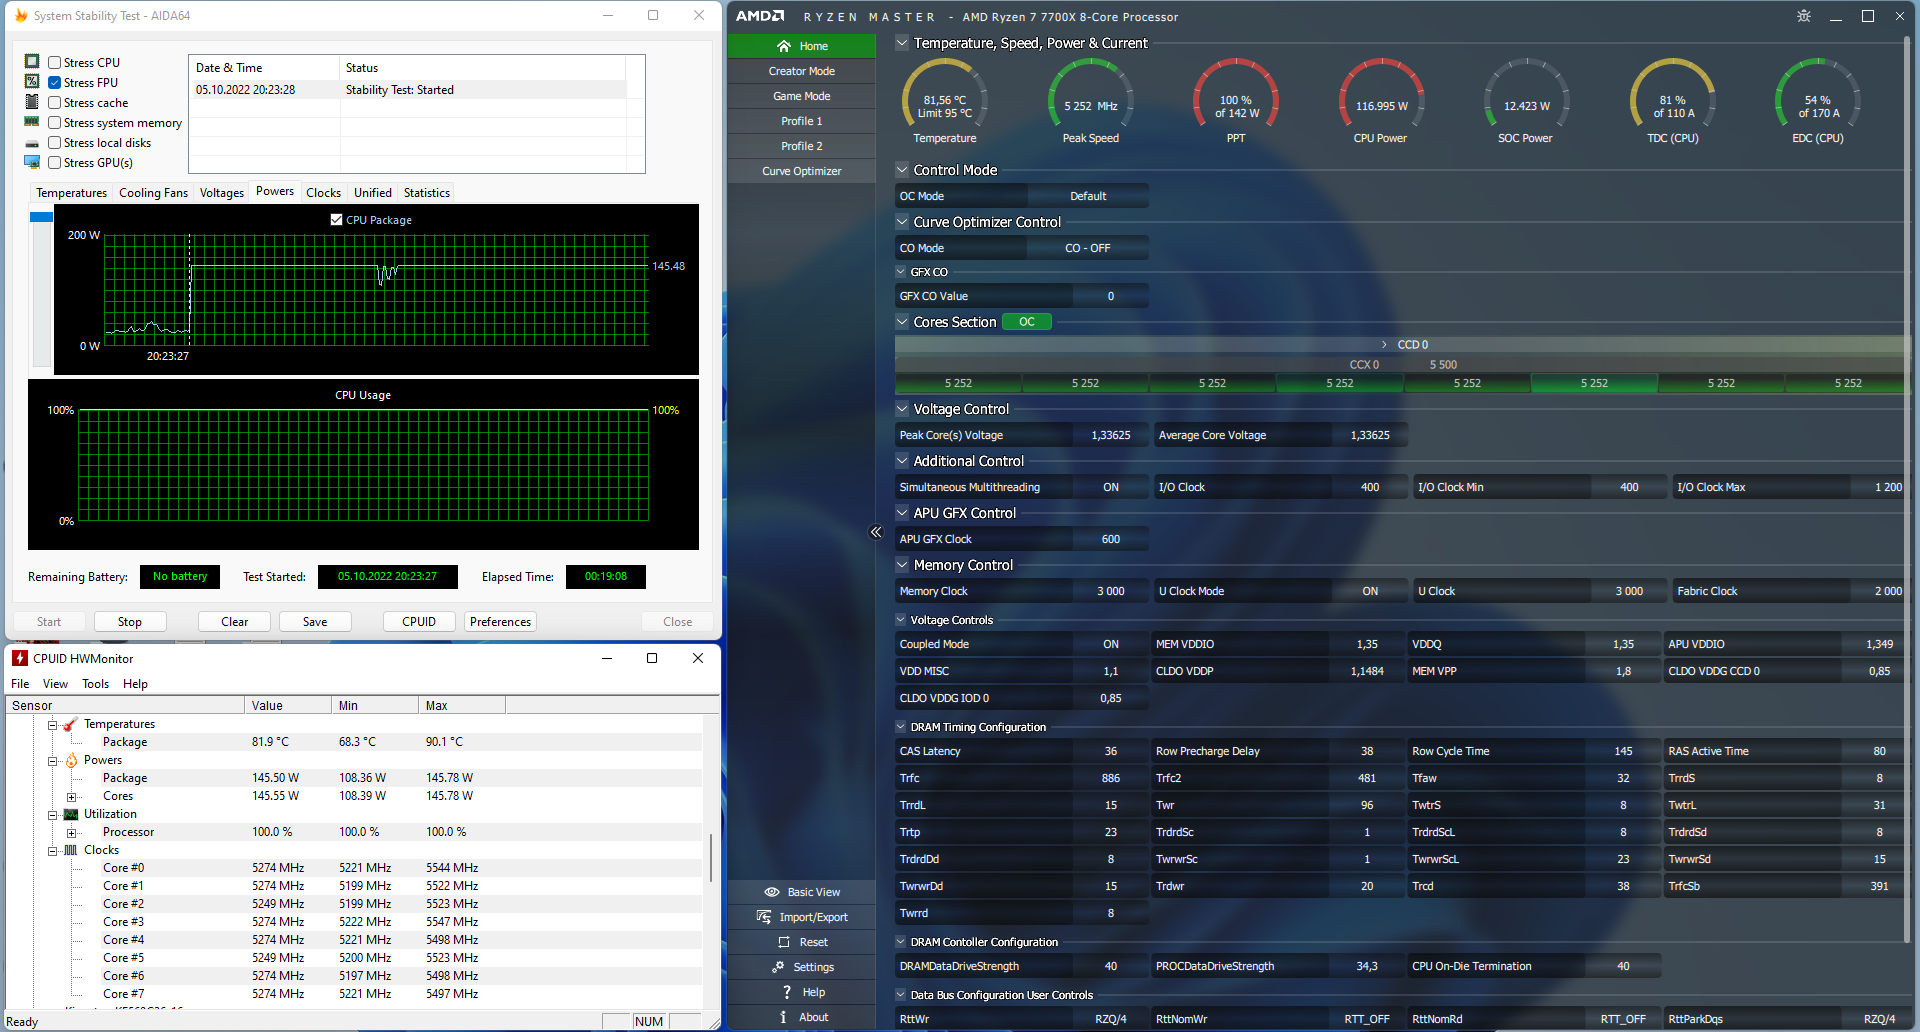Click the About info icon
1920x1032 pixels.
pyautogui.click(x=783, y=1017)
